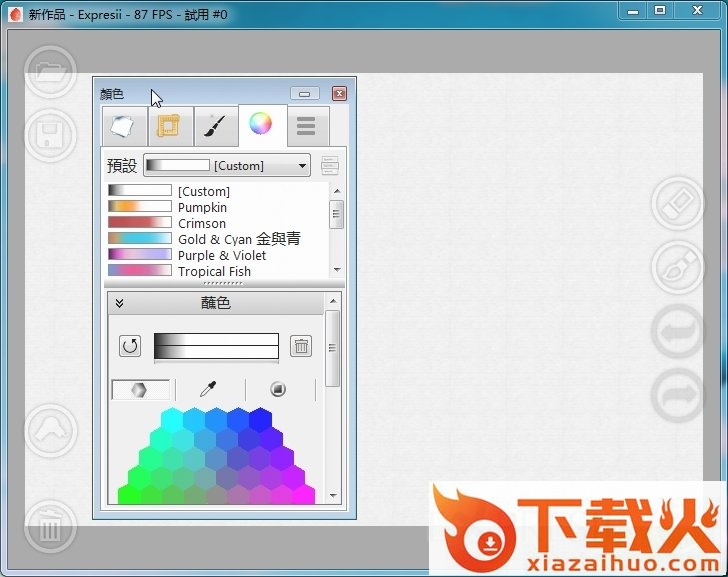Click the gradient color bar
This screenshot has width=728, height=577.
pyautogui.click(x=216, y=346)
